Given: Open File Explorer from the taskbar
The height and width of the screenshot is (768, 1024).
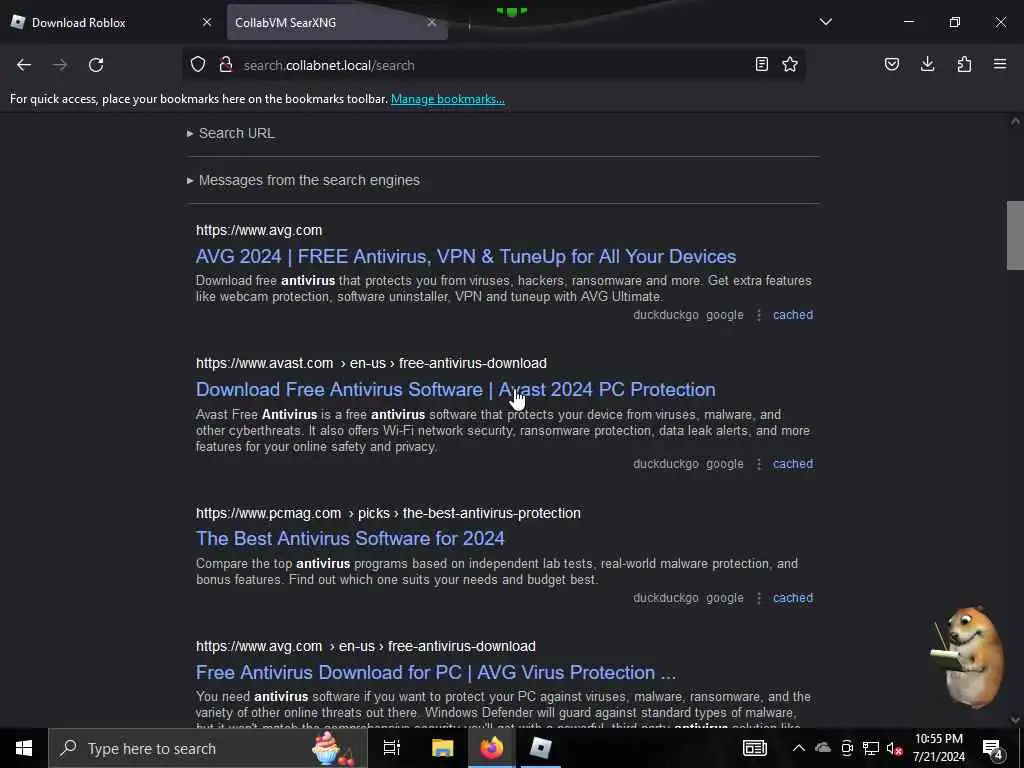Looking at the screenshot, I should (x=442, y=748).
